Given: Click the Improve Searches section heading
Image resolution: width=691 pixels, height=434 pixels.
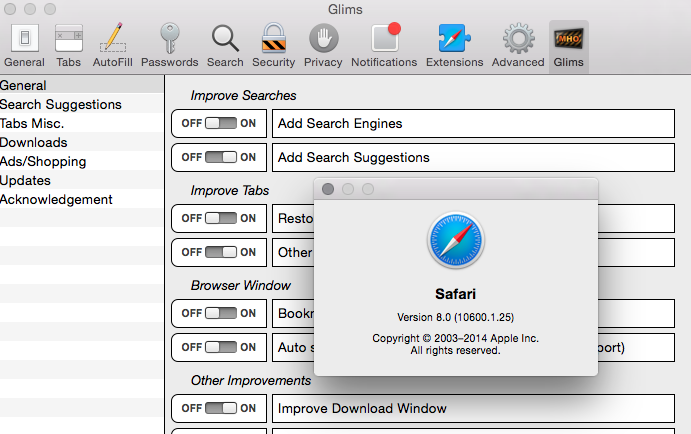Looking at the screenshot, I should 243,96.
